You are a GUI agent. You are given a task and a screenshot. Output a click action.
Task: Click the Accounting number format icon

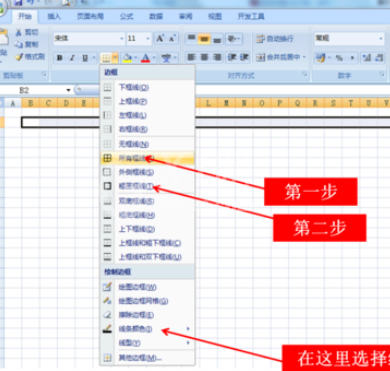320,58
